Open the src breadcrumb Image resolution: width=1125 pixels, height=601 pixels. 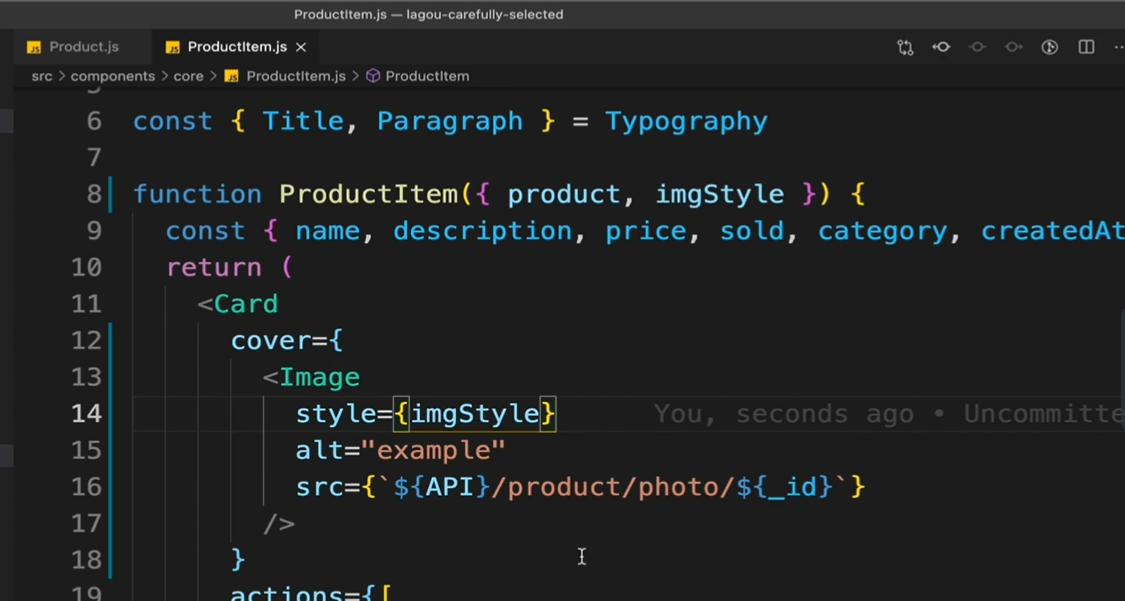(42, 76)
